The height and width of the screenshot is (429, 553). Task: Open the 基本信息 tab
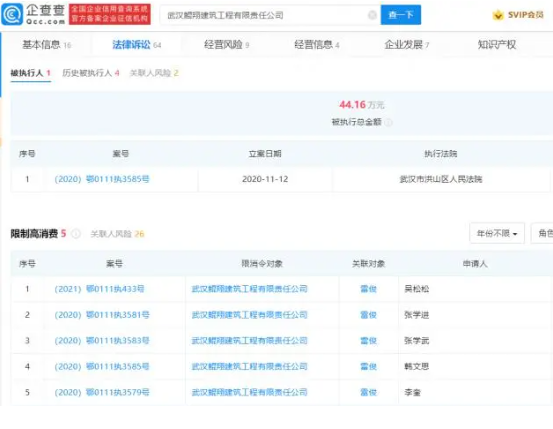click(47, 45)
